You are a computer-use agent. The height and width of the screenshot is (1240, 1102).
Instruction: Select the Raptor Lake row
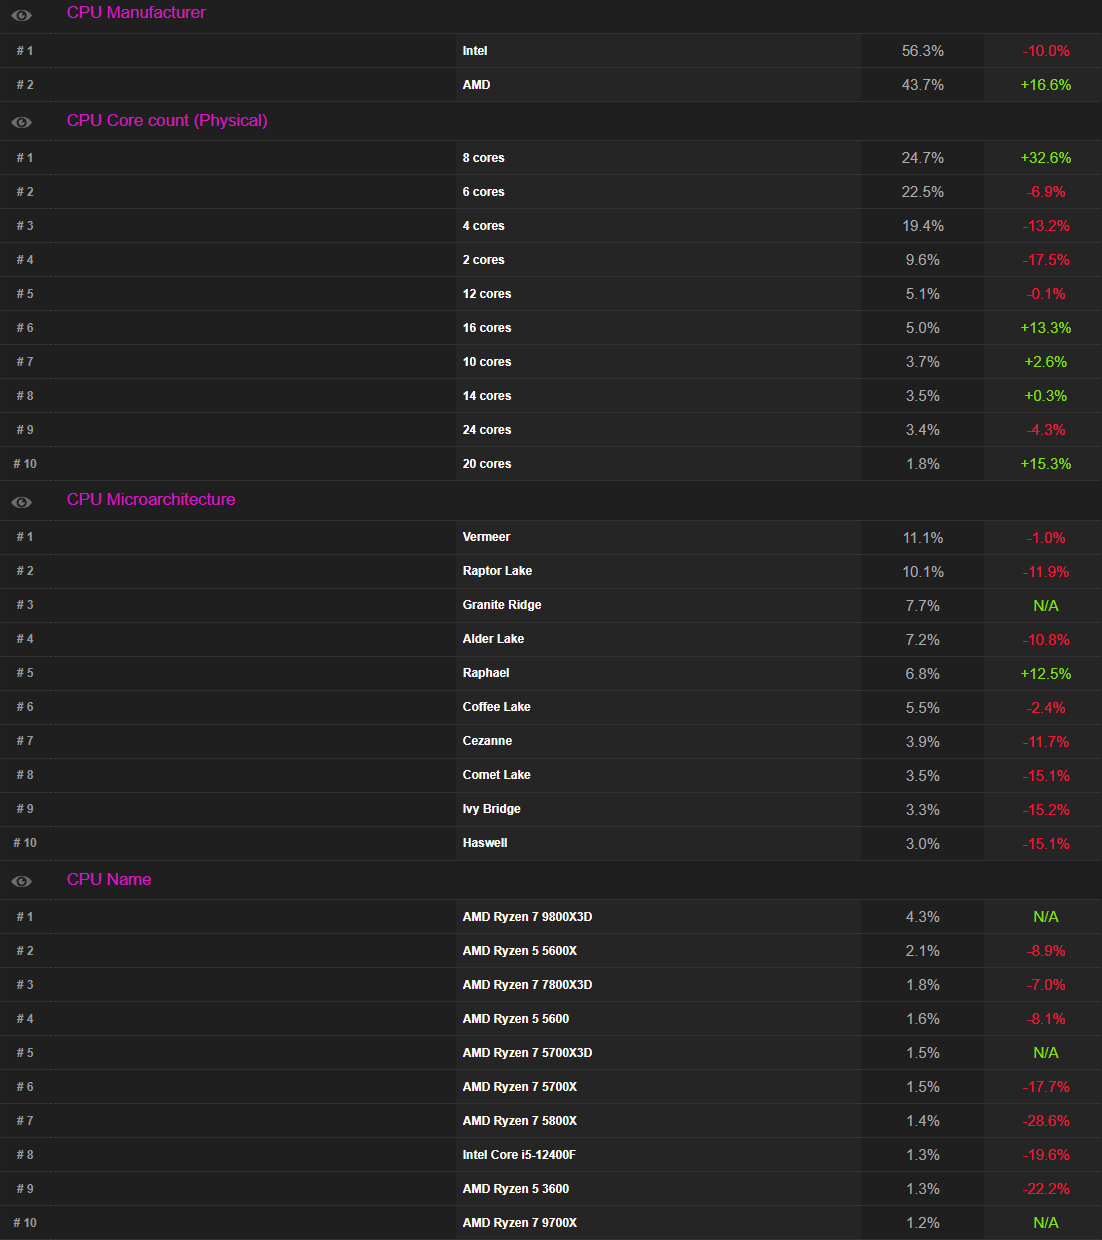497,571
